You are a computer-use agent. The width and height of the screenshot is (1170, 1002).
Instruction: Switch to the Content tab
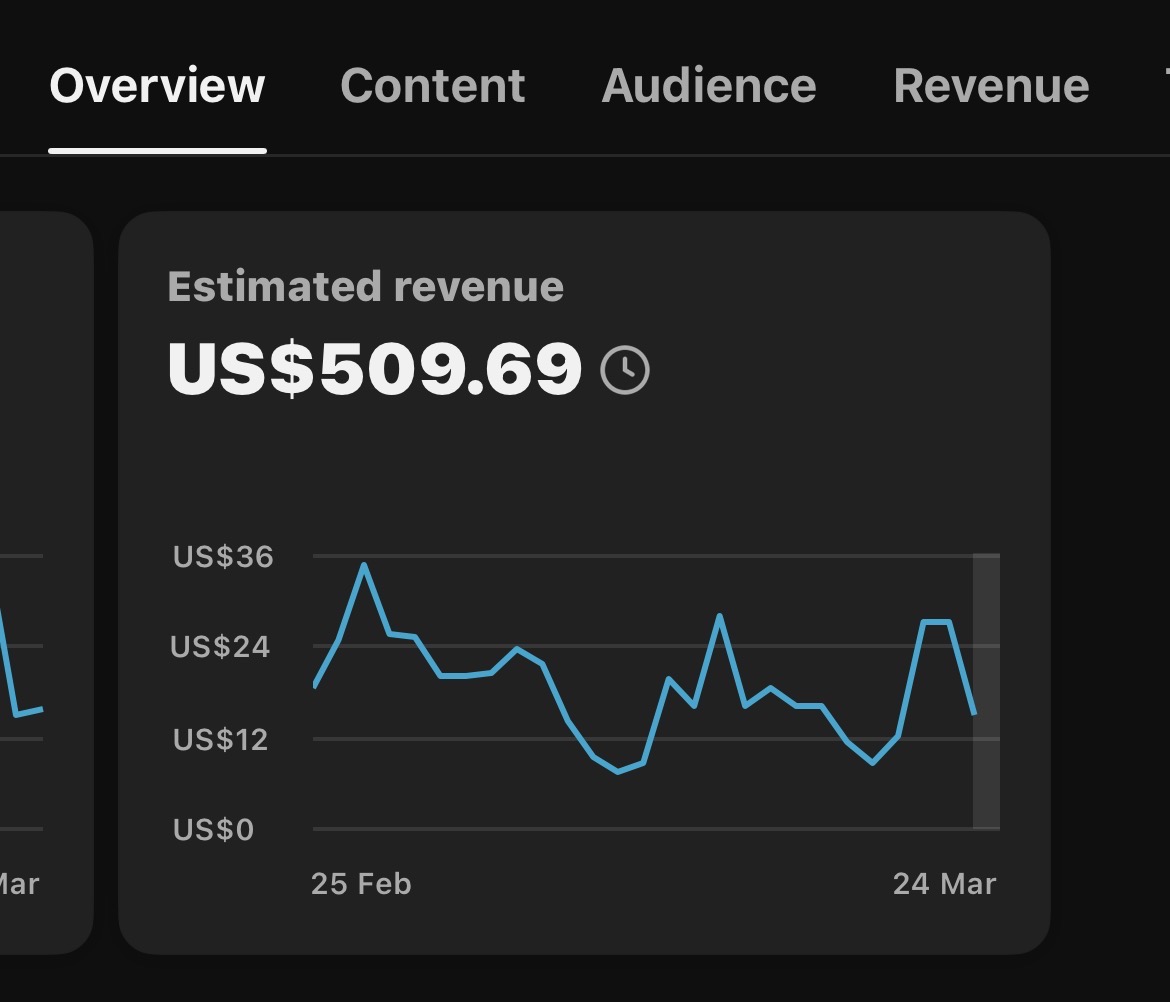tap(432, 86)
